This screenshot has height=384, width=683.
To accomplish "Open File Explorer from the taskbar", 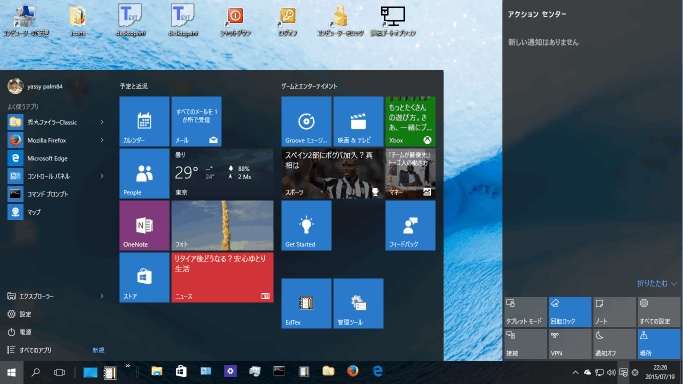I will 157,371.
